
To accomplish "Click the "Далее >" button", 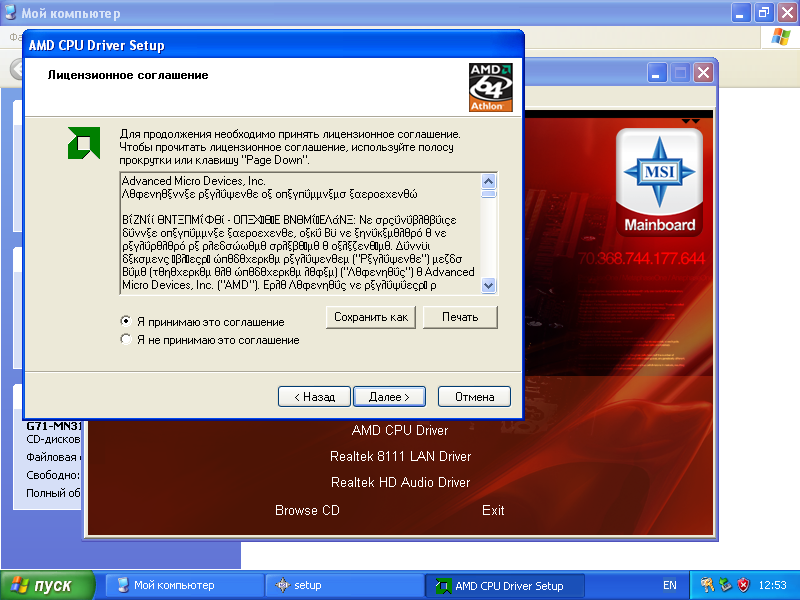I will coord(389,396).
